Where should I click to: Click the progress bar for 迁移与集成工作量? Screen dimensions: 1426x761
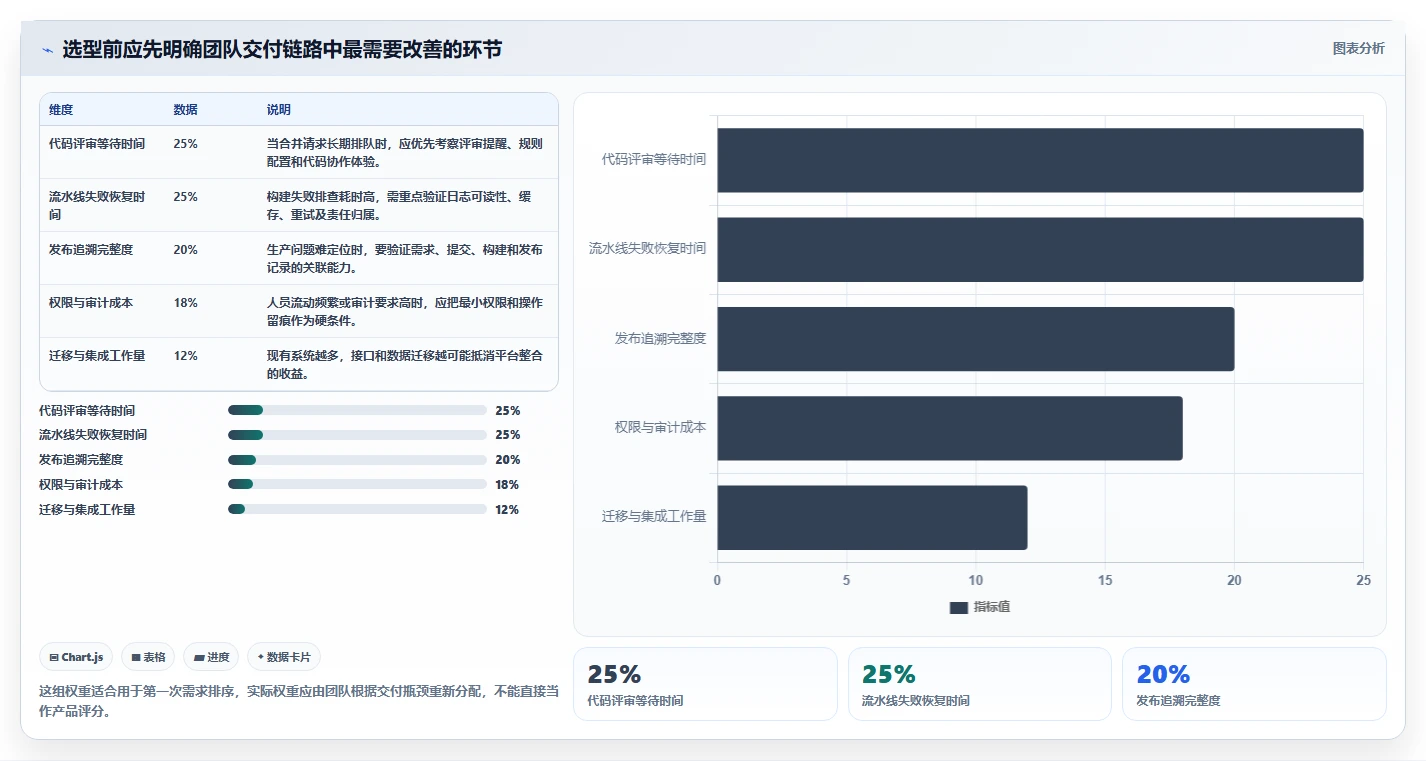(357, 510)
